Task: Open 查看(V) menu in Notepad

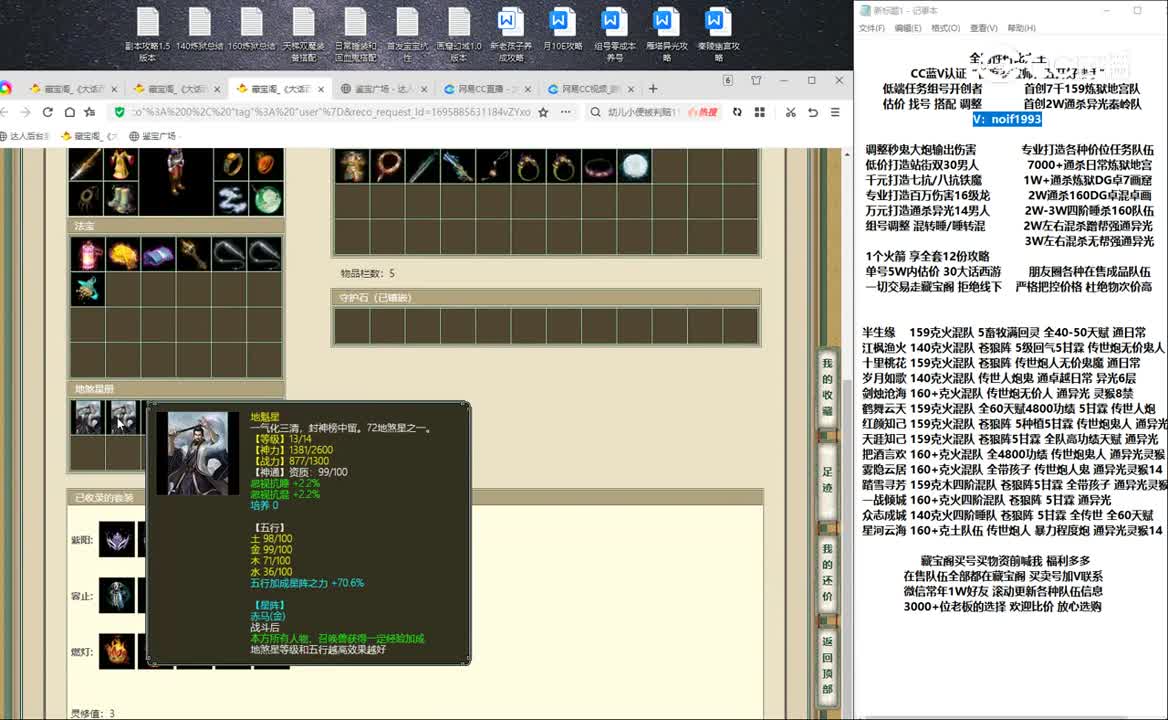Action: tap(983, 28)
